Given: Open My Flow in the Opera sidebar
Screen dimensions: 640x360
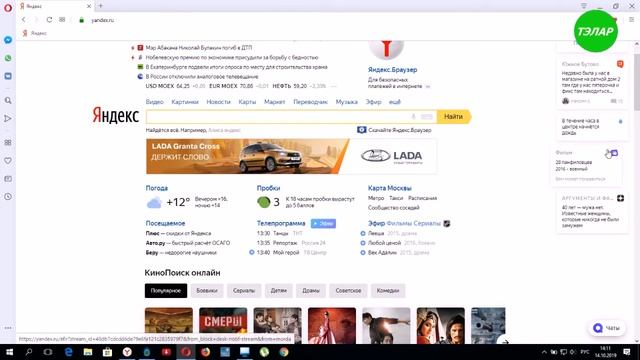Looking at the screenshot, I should click(8, 118).
